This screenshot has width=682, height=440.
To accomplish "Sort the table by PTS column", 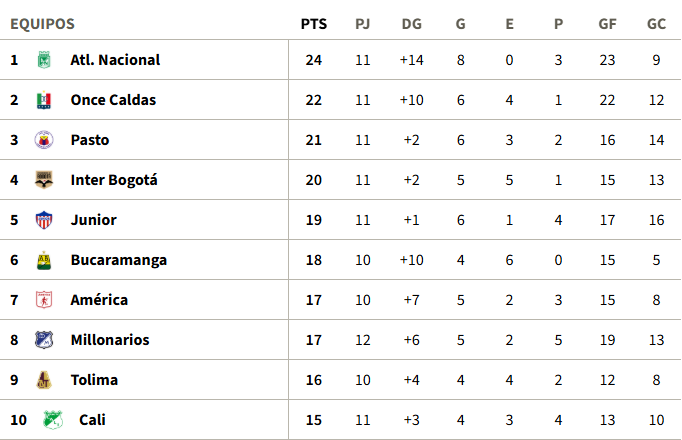I will pos(313,24).
